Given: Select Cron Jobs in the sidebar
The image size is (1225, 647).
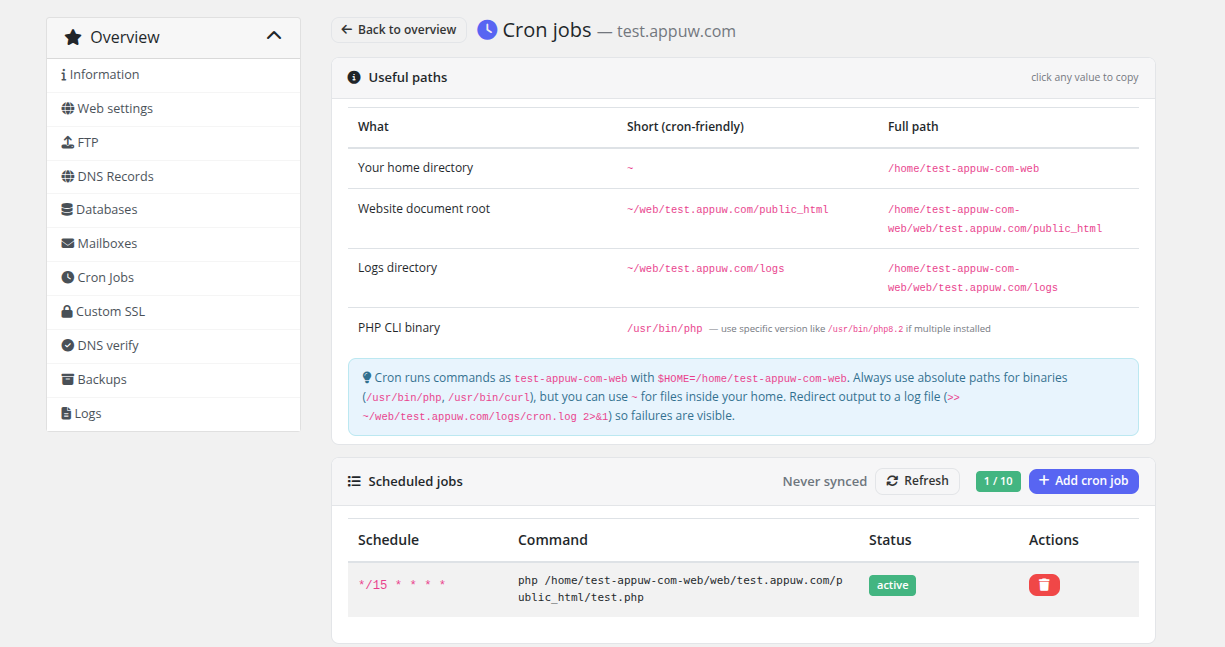Looking at the screenshot, I should coord(173,278).
